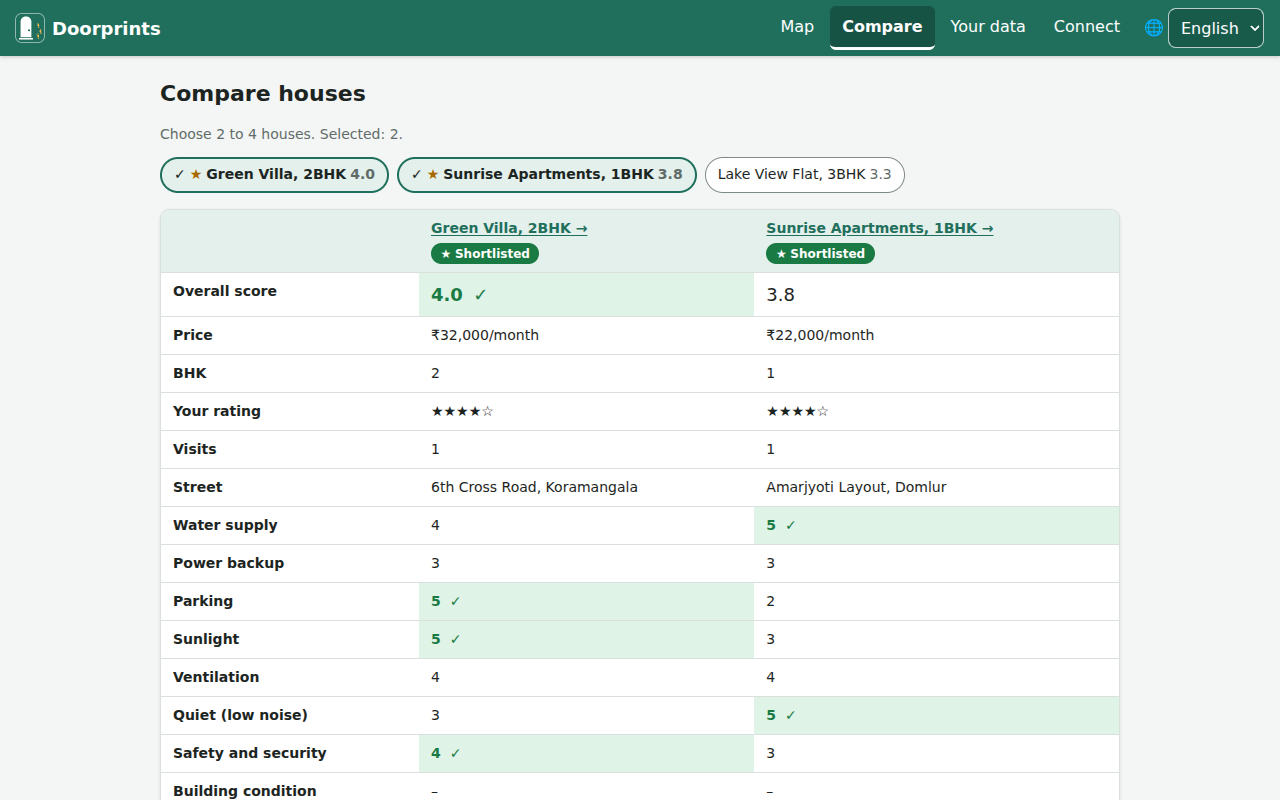The width and height of the screenshot is (1280, 800).
Task: Select the Lake View Flat, 3BHK chip
Action: (805, 174)
